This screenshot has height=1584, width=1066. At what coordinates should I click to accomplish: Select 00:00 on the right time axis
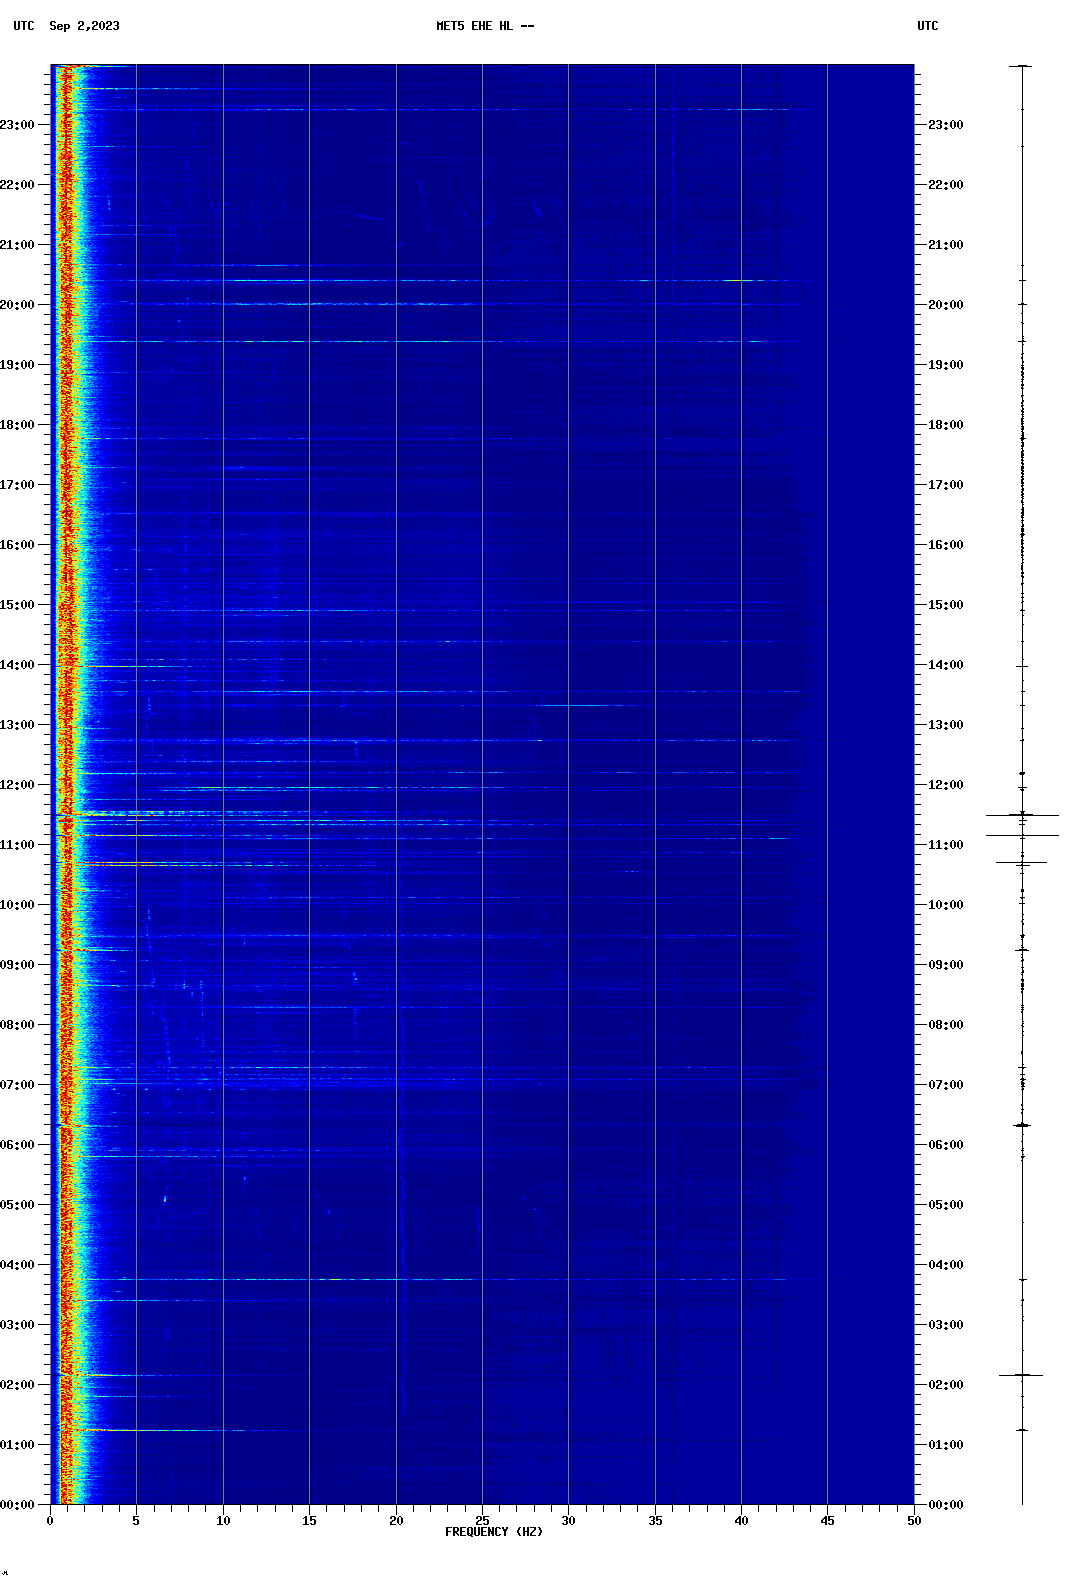tap(945, 1505)
